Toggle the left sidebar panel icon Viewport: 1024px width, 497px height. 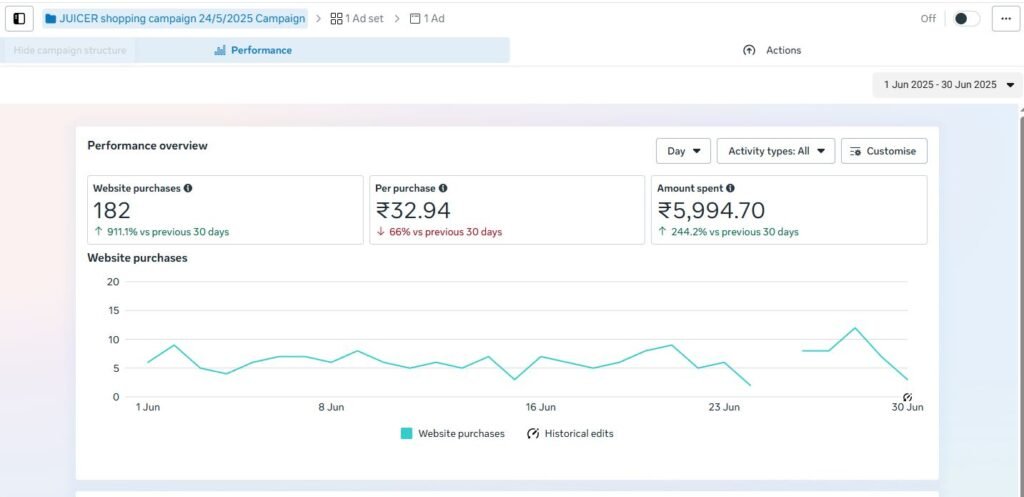pyautogui.click(x=19, y=18)
